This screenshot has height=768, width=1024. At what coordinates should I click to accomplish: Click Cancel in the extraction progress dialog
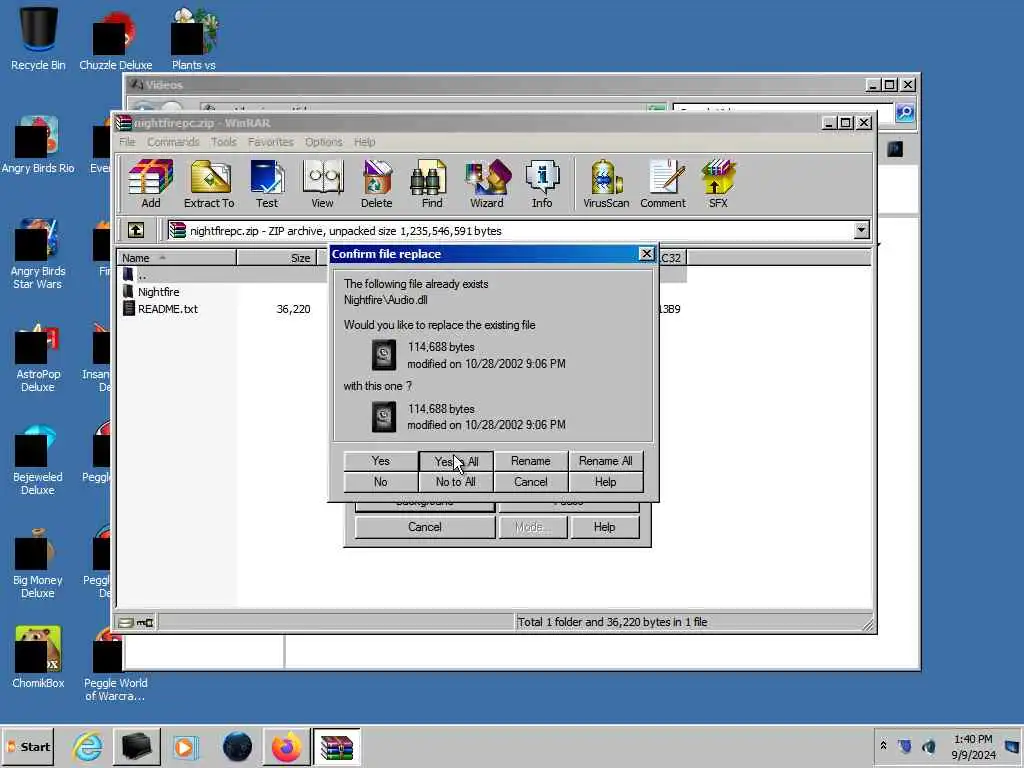pyautogui.click(x=424, y=527)
